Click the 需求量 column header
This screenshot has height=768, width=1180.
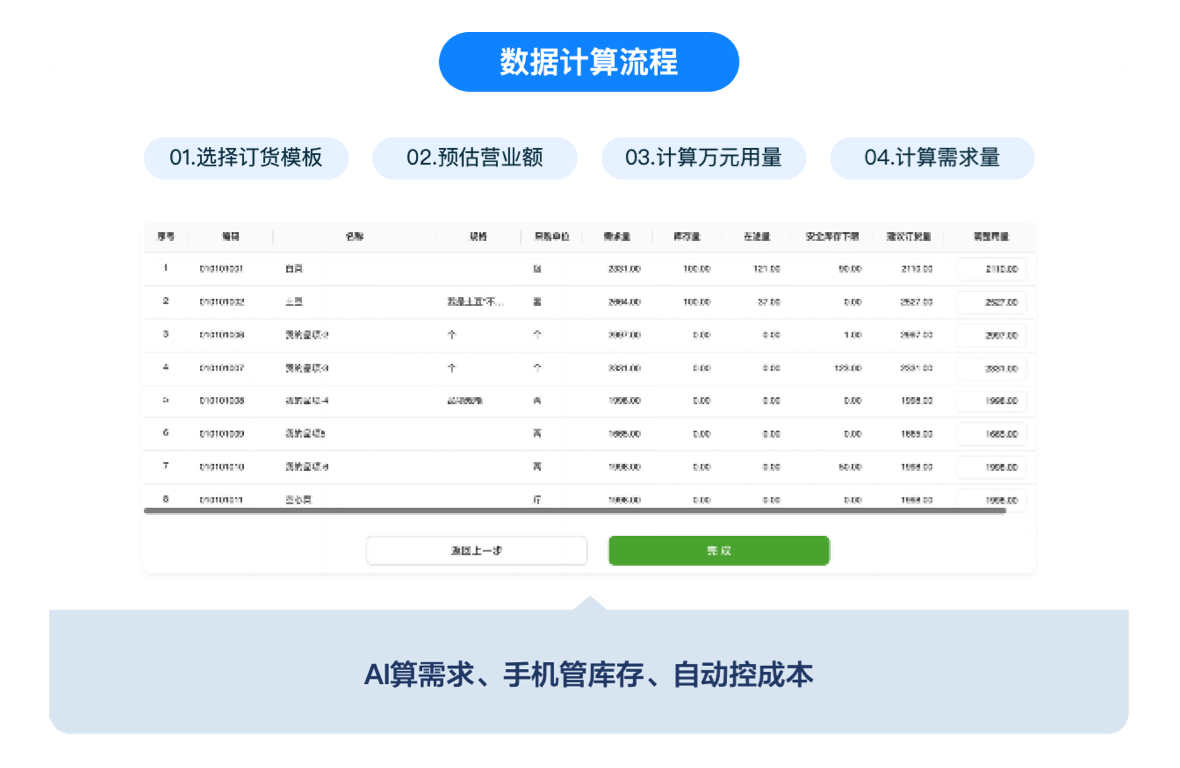[617, 236]
